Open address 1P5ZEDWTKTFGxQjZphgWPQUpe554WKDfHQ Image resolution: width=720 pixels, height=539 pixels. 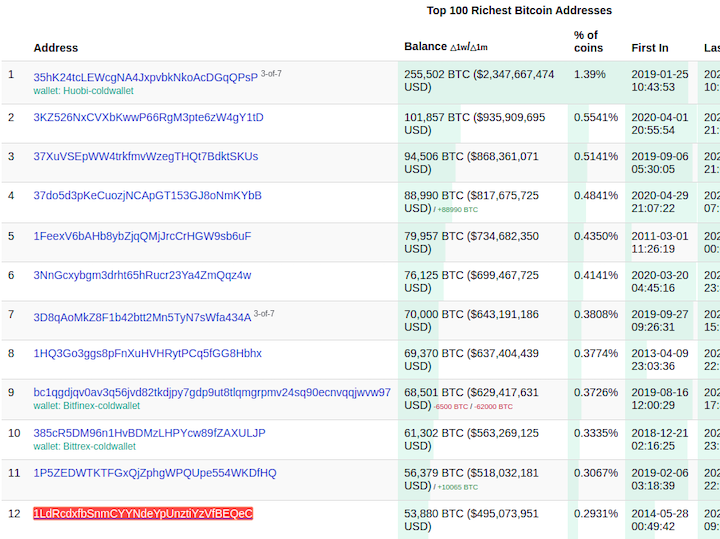(155, 473)
